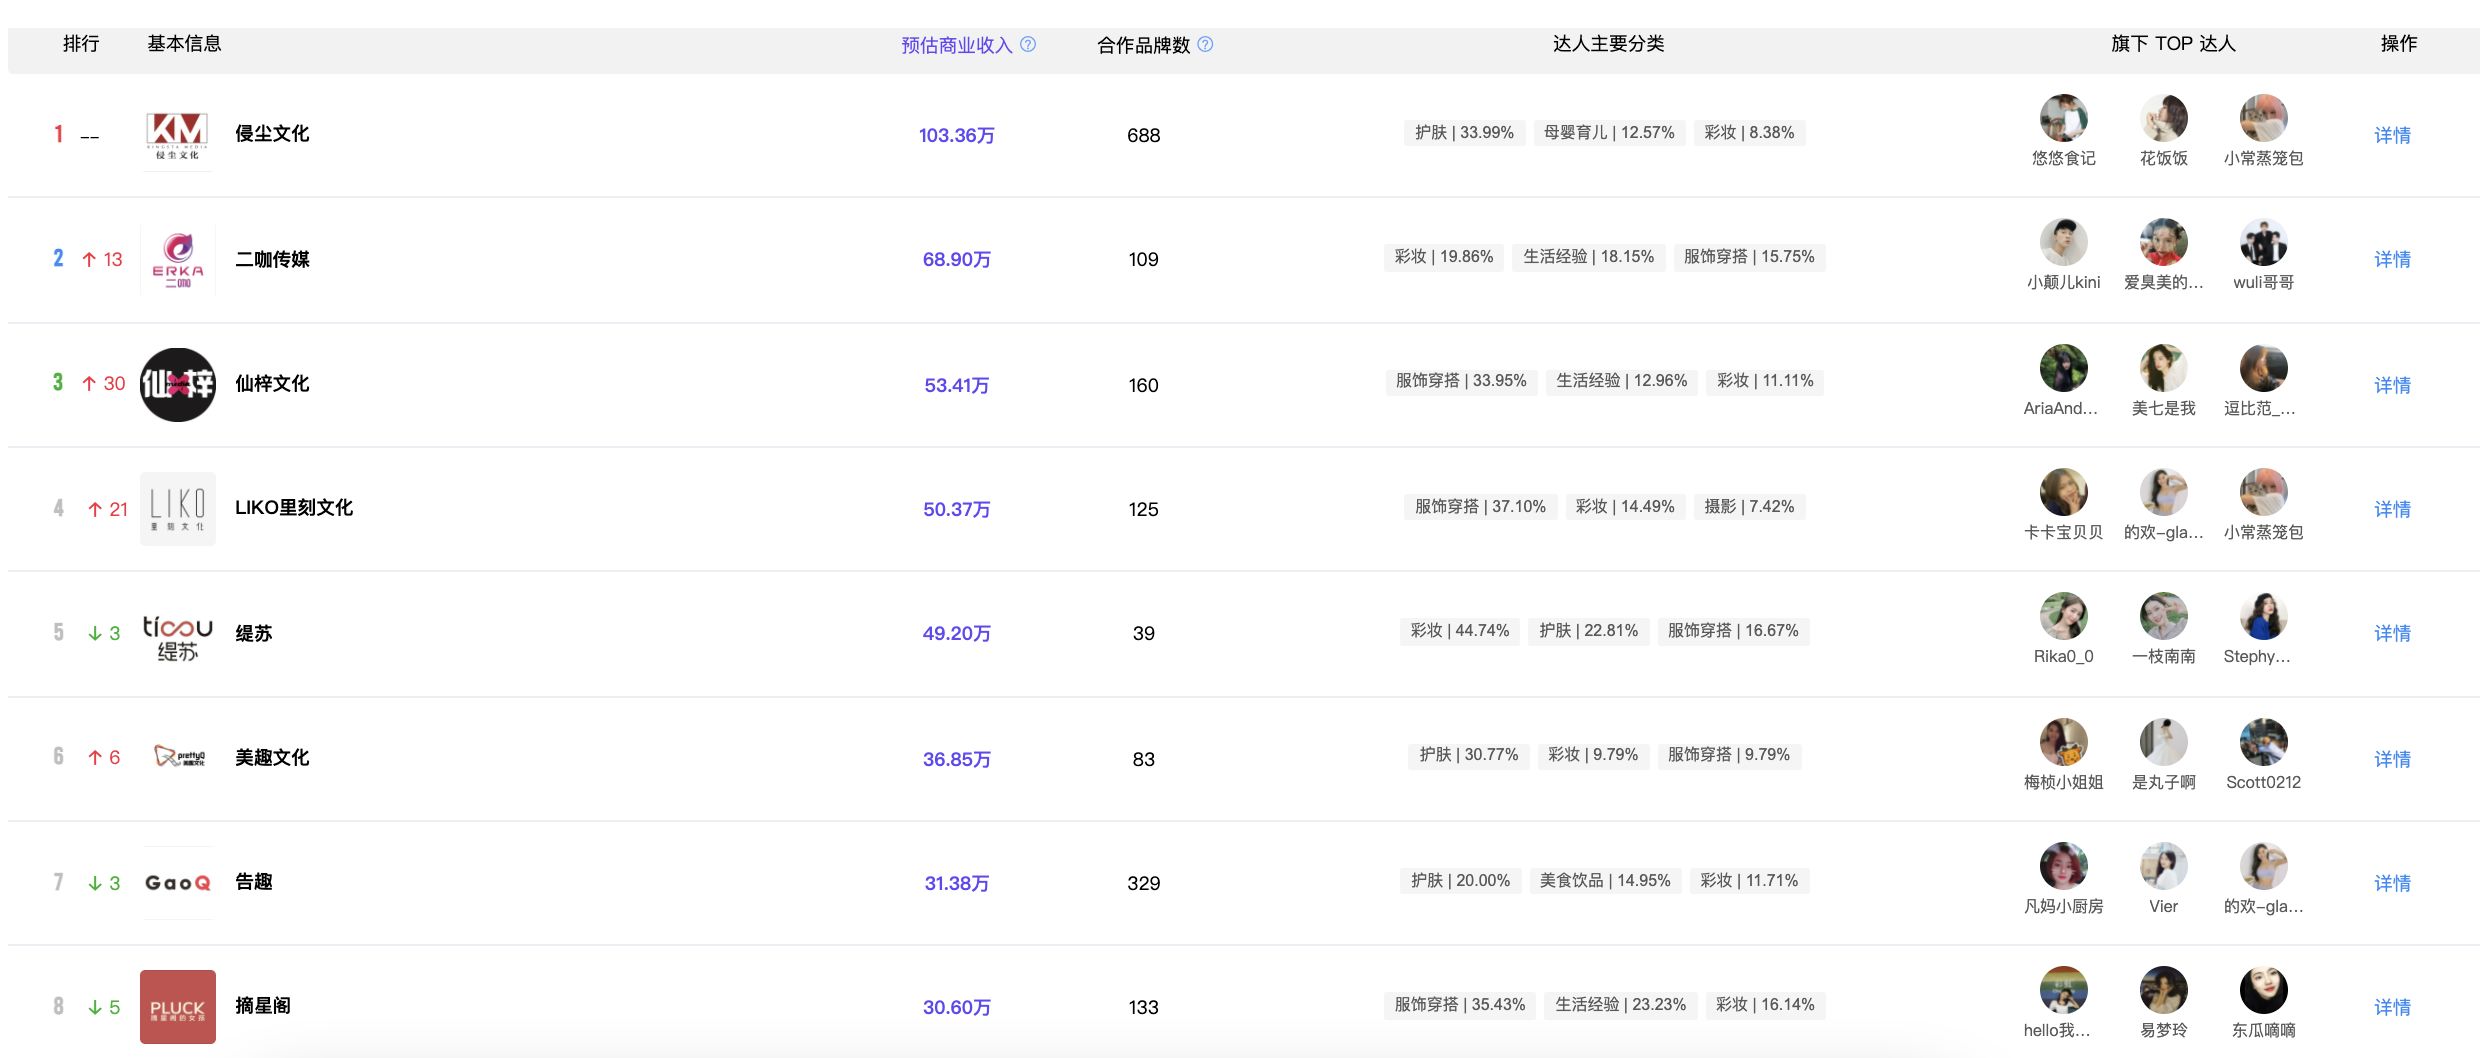The width and height of the screenshot is (2480, 1058).
Task: Sort by 预估商业收入 column header
Action: tap(957, 45)
